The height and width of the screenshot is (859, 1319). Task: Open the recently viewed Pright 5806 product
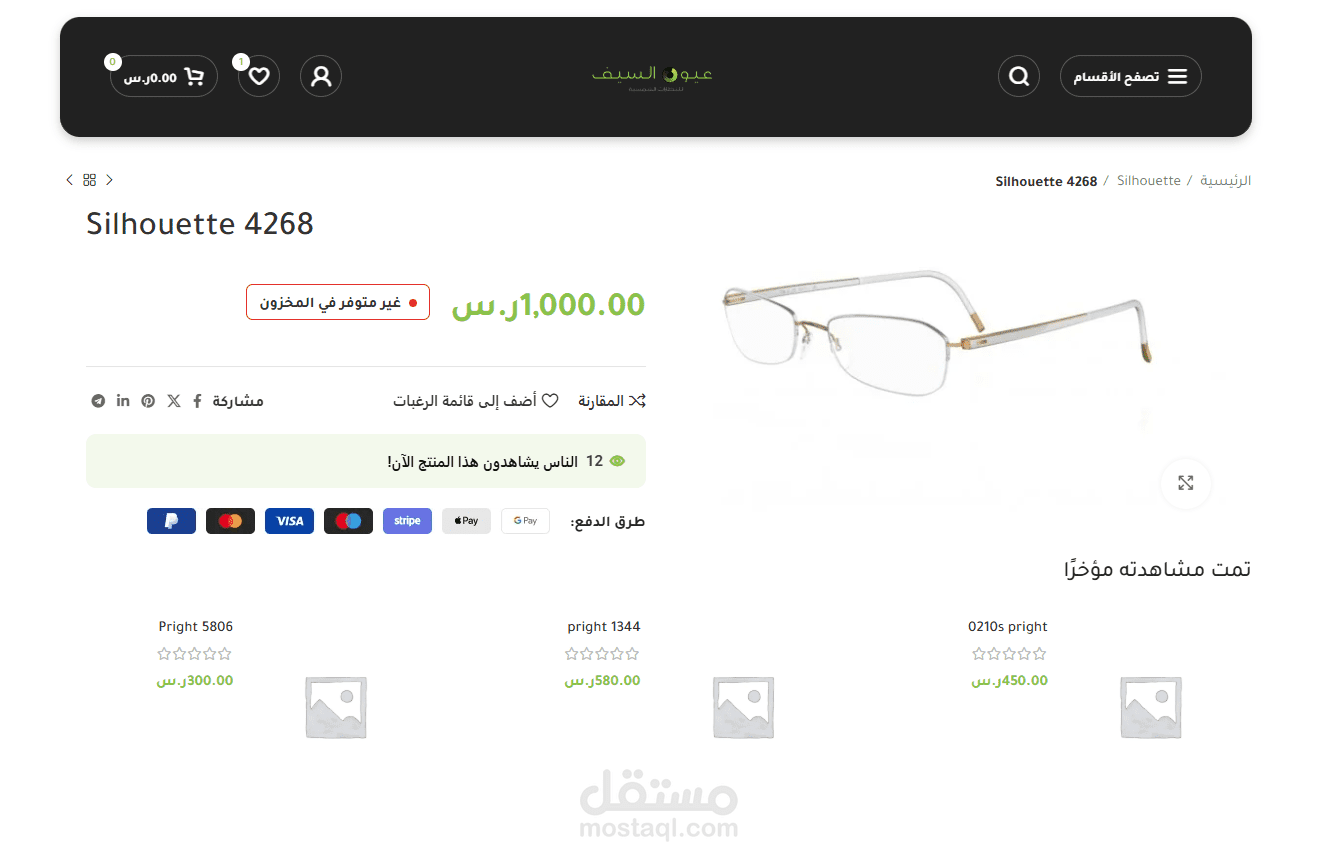[196, 627]
